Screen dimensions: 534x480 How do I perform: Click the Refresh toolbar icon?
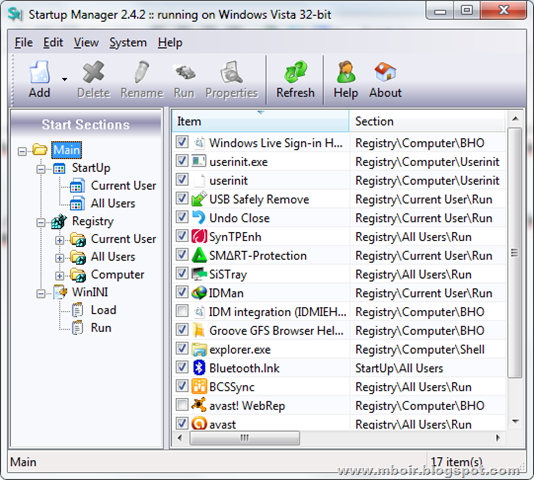tap(295, 72)
